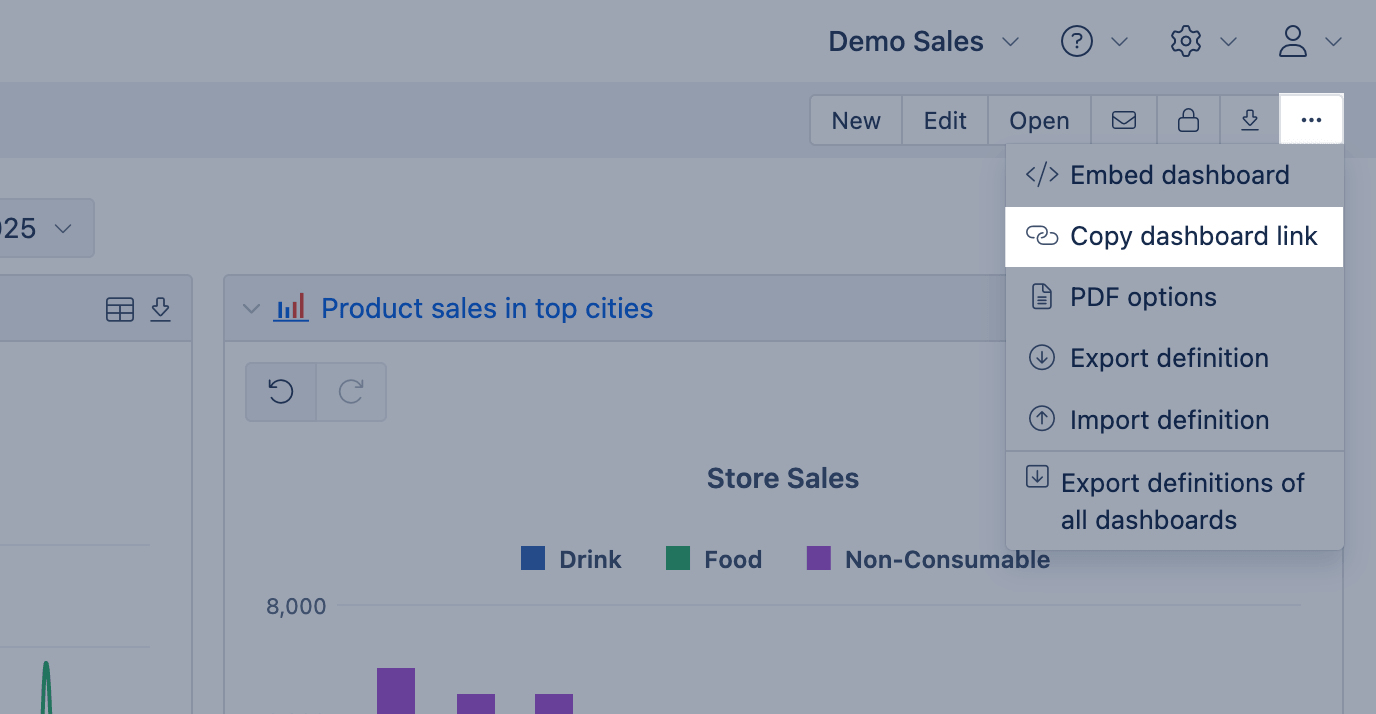Choose Copy dashboard link
Screen dimensions: 1376x714
click(1174, 236)
